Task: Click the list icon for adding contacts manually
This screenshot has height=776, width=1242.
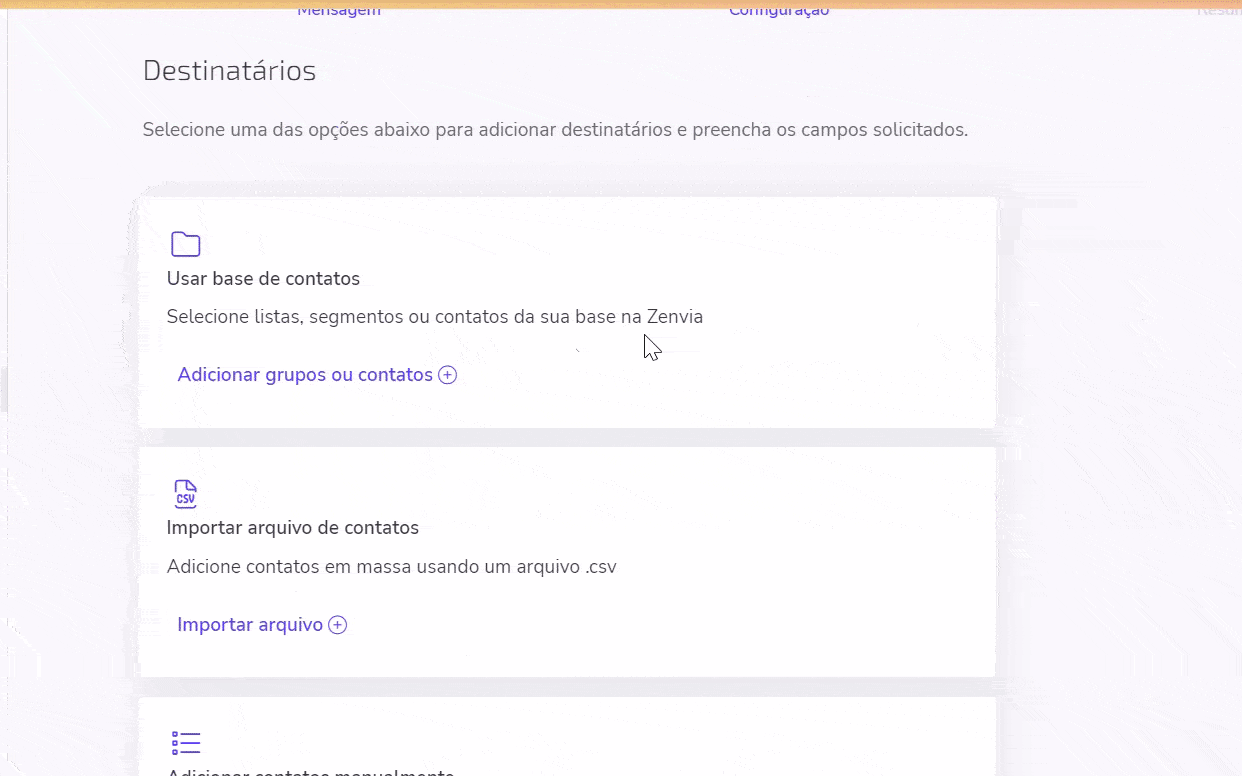Action: click(186, 743)
